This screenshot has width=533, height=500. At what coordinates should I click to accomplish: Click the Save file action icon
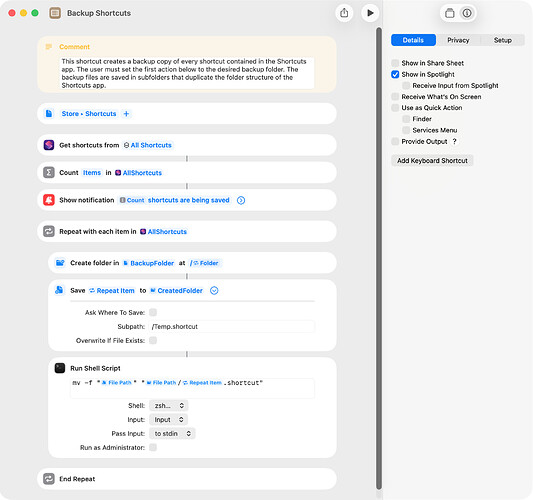click(x=59, y=290)
